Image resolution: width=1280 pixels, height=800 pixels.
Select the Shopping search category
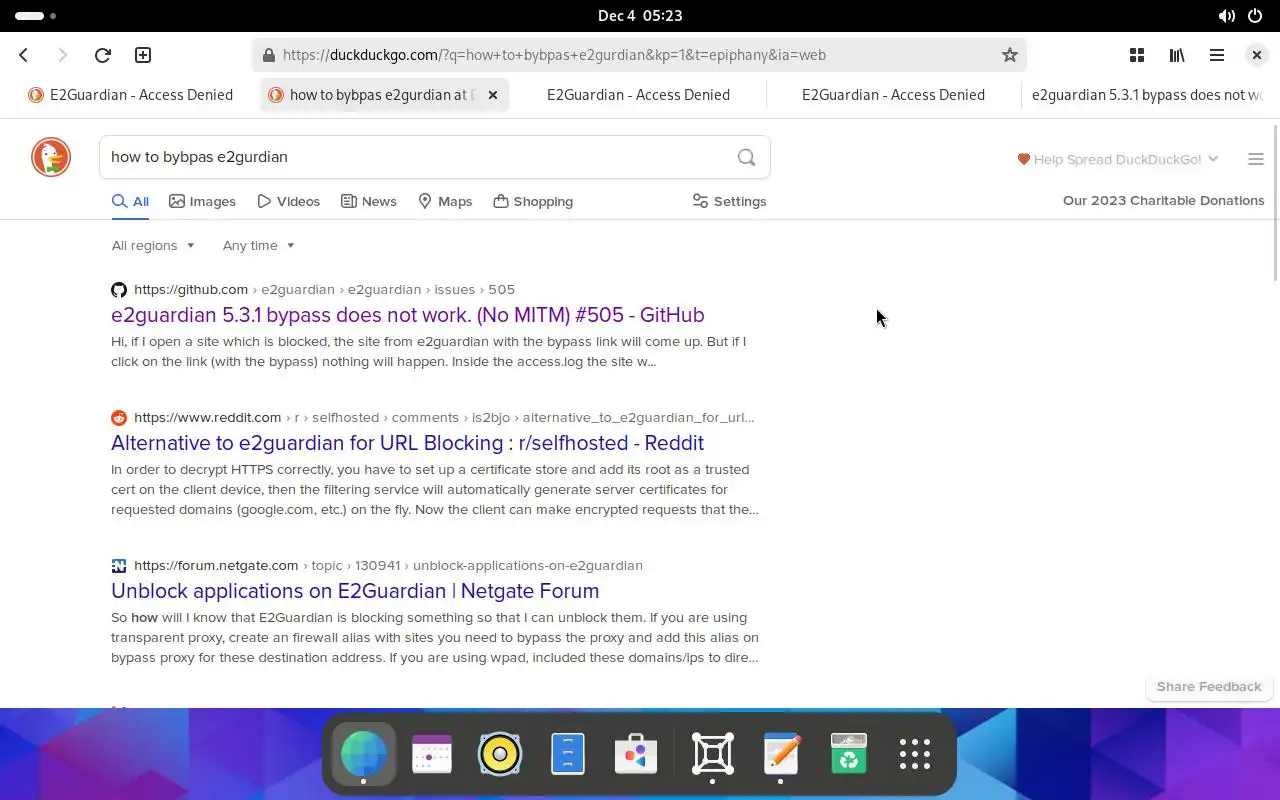tap(533, 202)
